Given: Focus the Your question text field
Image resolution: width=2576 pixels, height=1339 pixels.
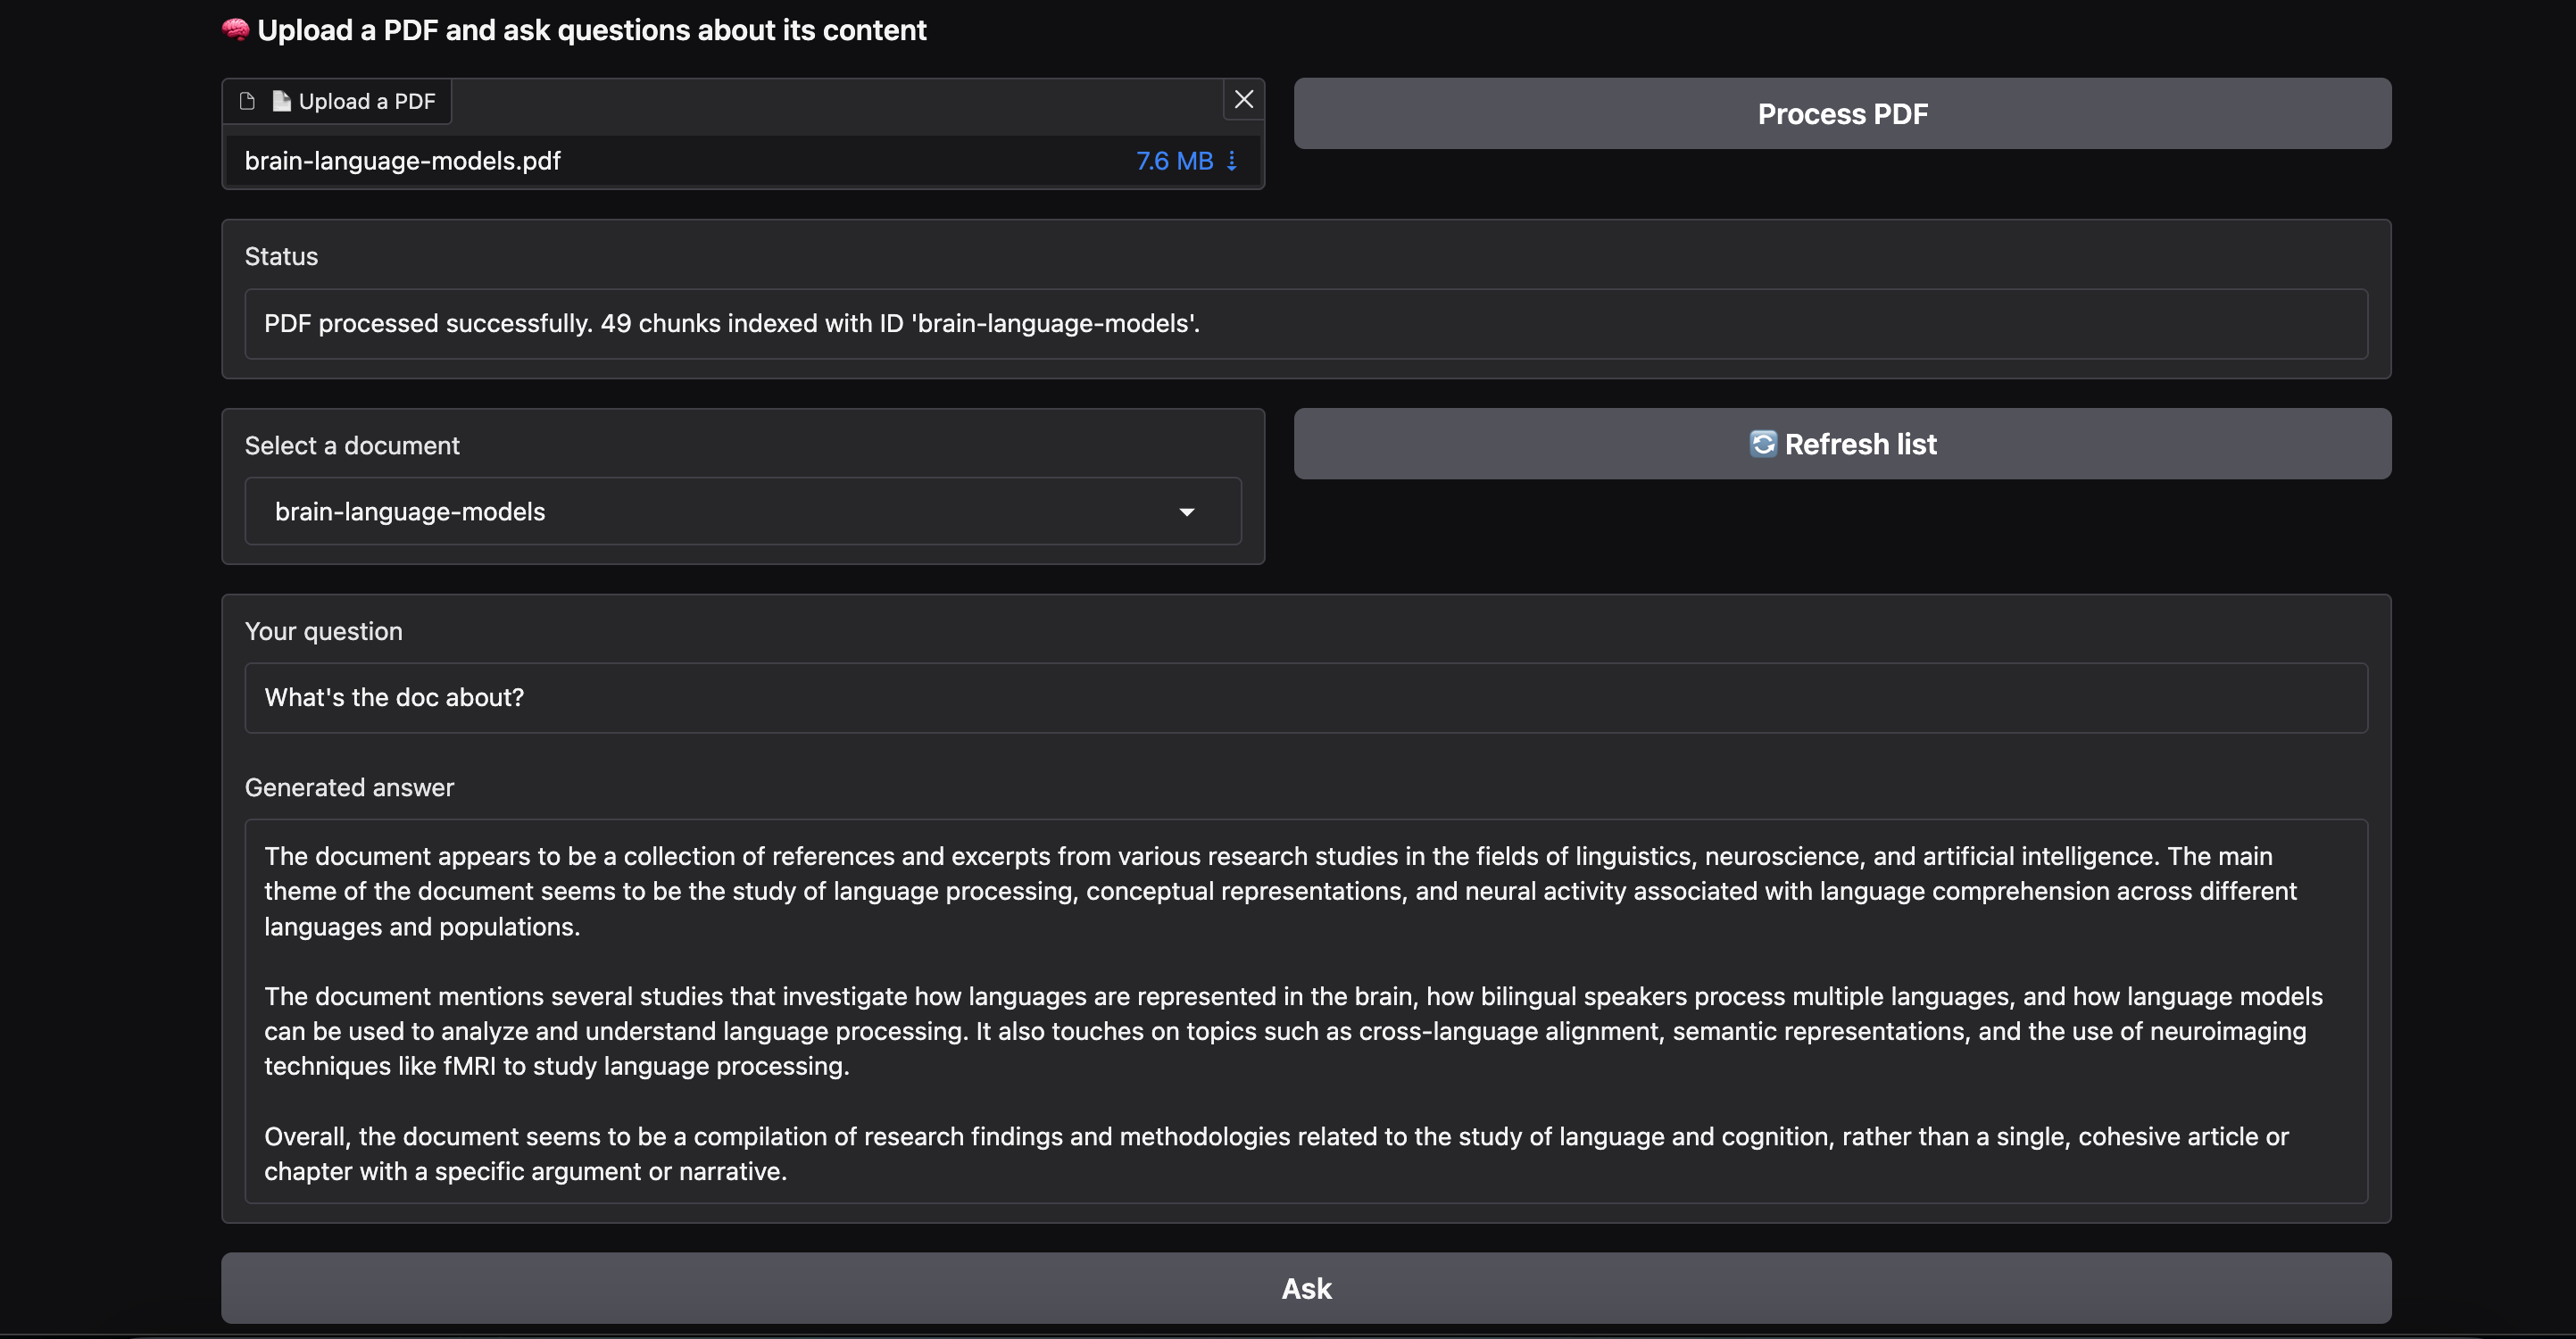Looking at the screenshot, I should pos(1305,698).
